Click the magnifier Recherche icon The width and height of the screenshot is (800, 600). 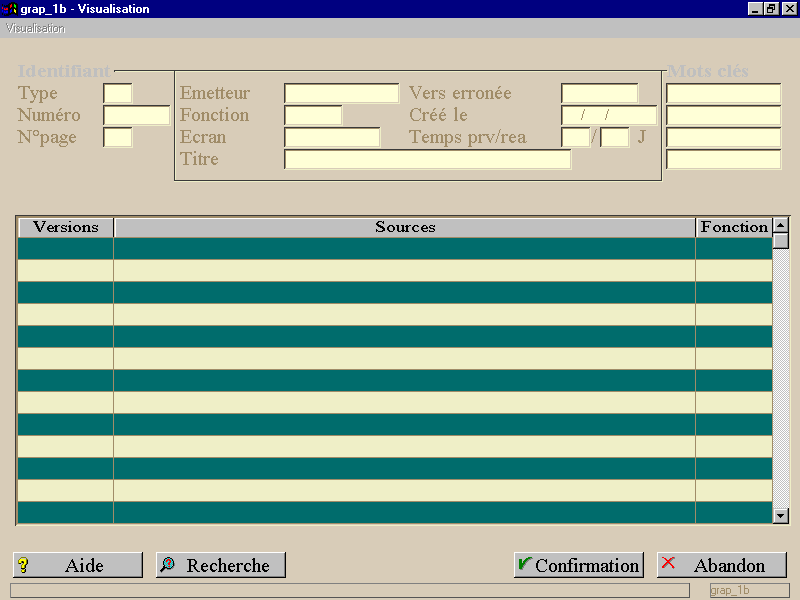(167, 564)
